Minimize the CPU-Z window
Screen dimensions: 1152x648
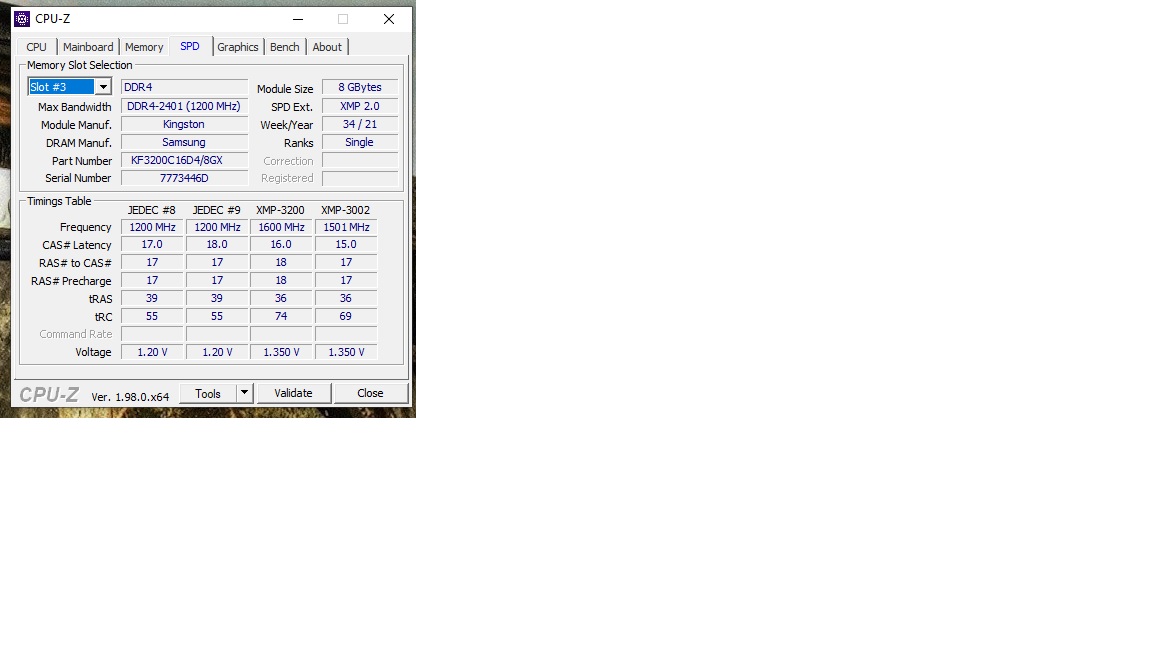tap(298, 19)
